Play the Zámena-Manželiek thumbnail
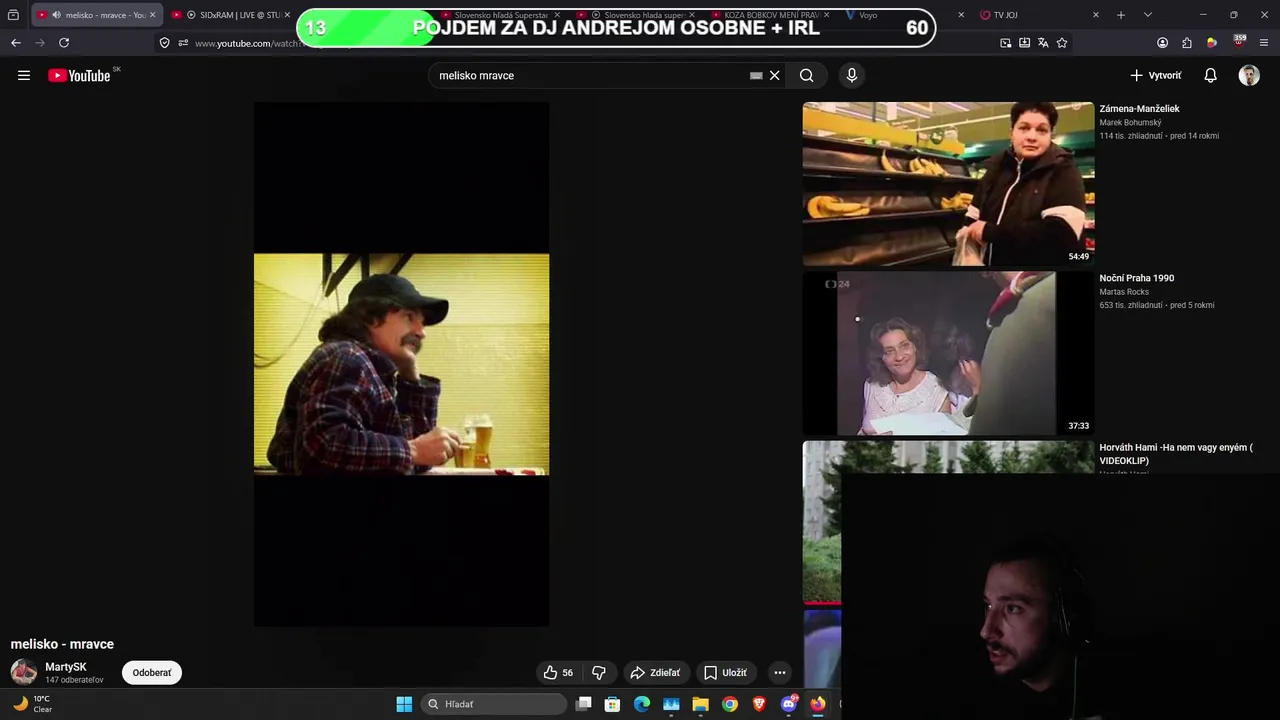This screenshot has height=720, width=1280. pyautogui.click(x=948, y=184)
